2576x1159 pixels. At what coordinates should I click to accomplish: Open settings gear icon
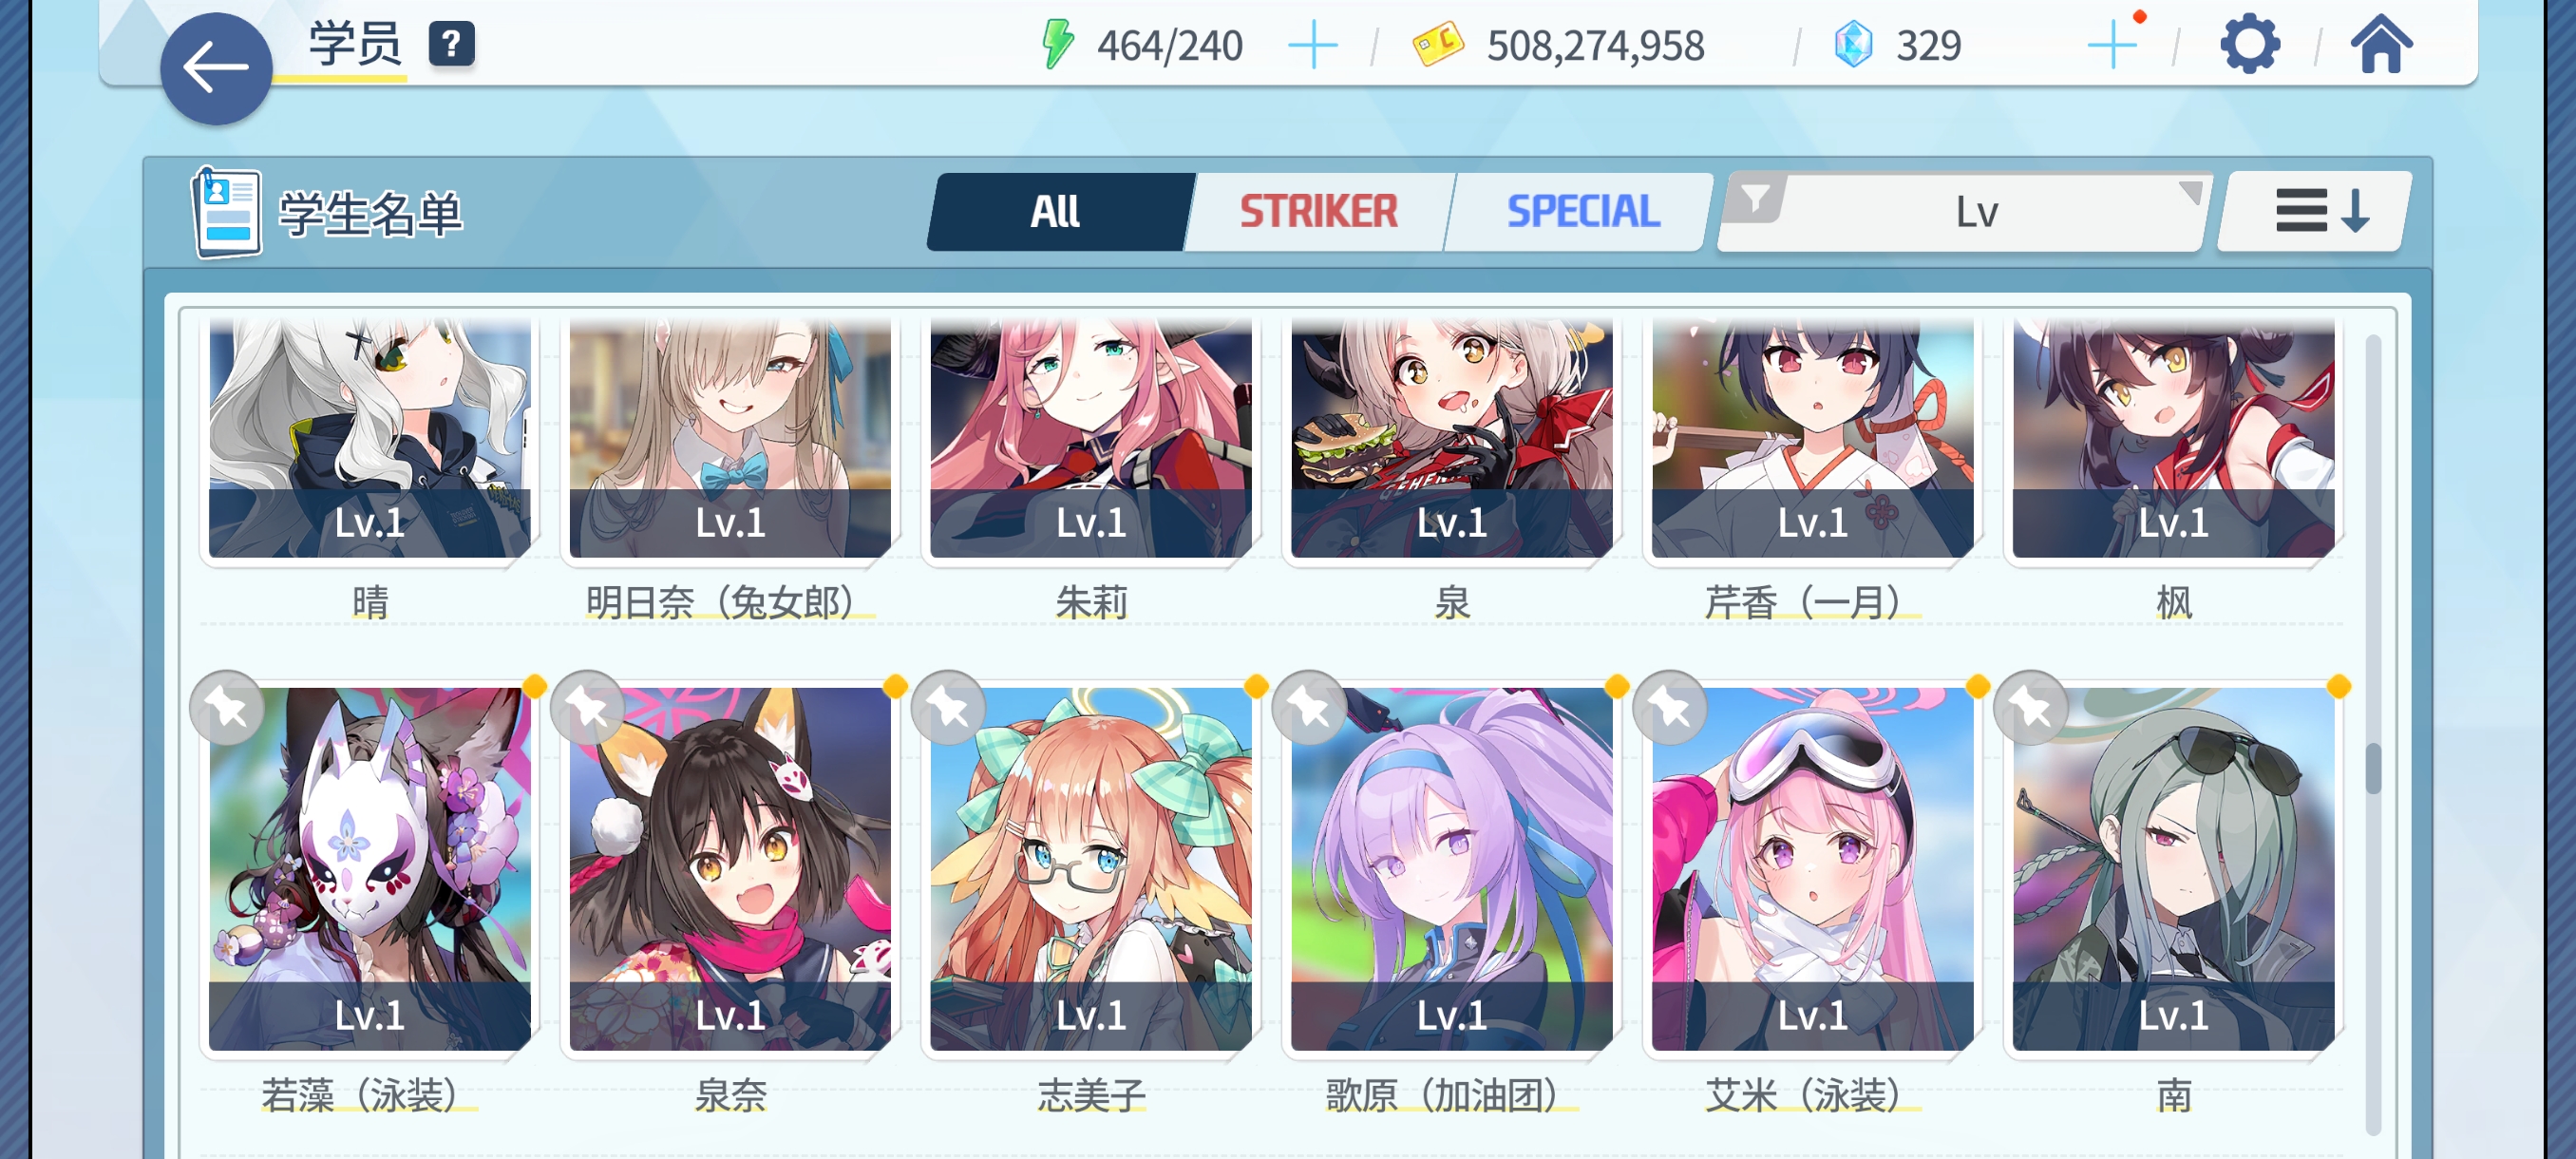(2250, 45)
